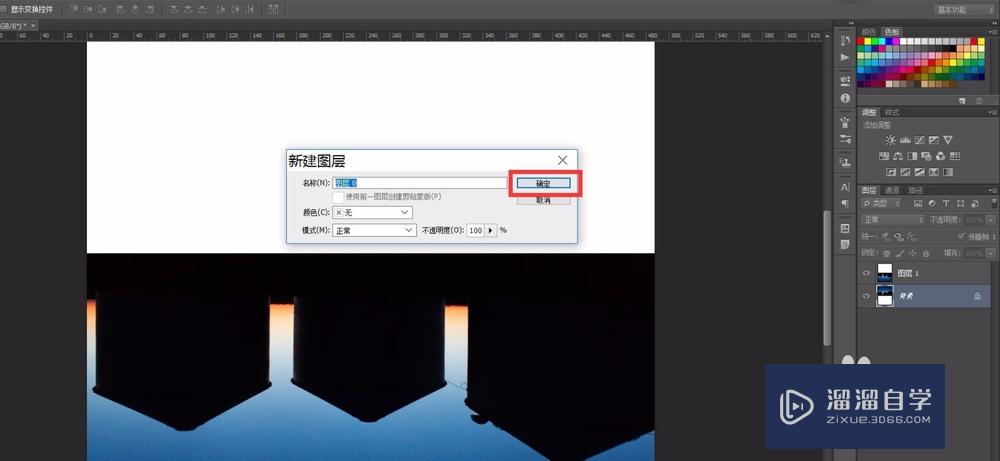Click the lock image pixels brush icon
The height and width of the screenshot is (461, 1000).
tap(899, 253)
